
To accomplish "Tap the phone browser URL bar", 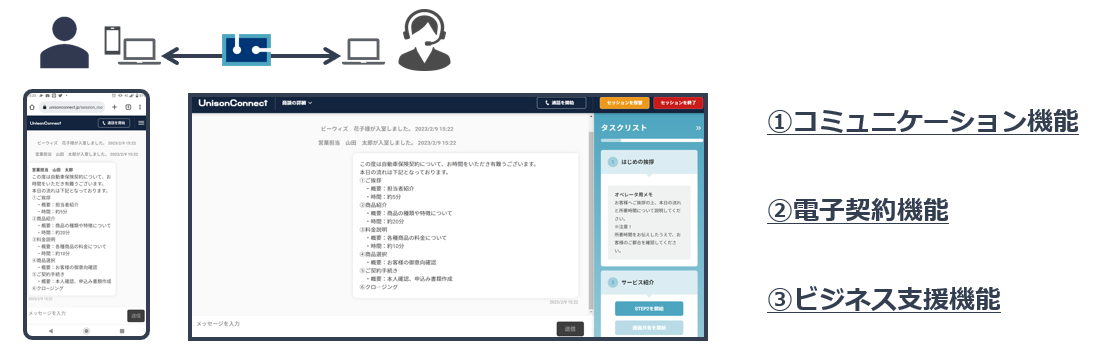I will tap(72, 106).
